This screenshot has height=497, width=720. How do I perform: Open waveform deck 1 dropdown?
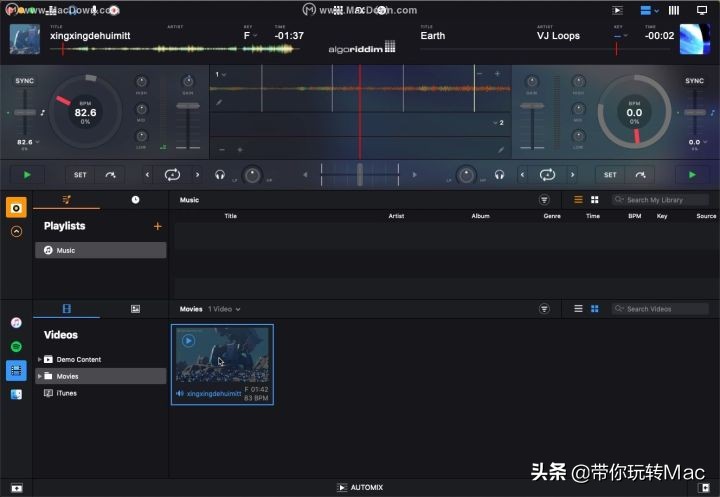click(220, 74)
